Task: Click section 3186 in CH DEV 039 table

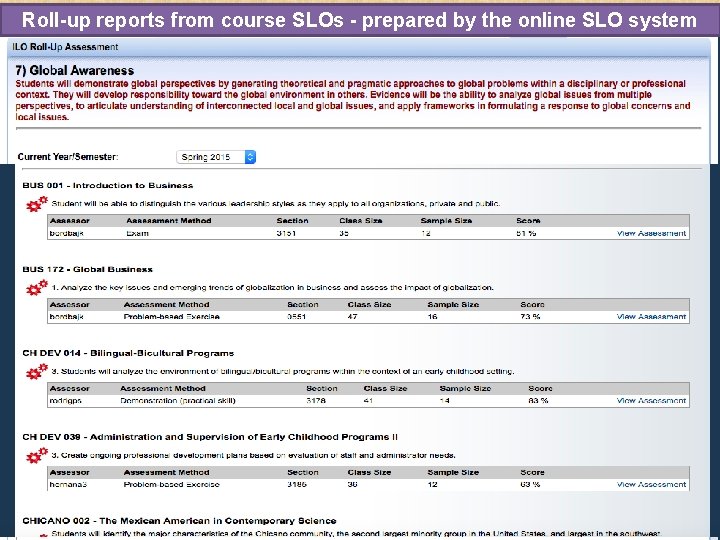Action: [297, 484]
